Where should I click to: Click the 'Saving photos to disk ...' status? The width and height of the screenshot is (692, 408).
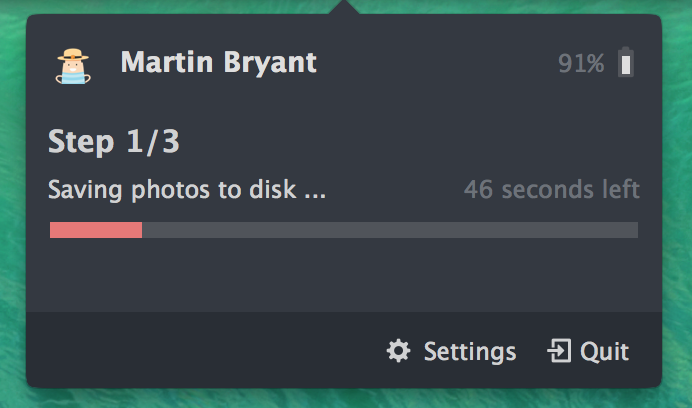187,190
